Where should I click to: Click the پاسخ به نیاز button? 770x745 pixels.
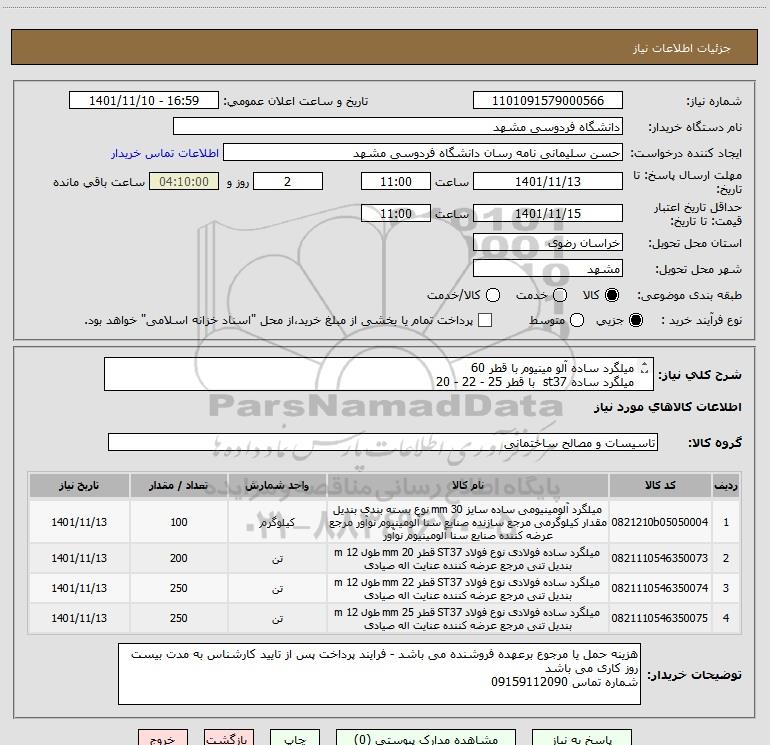(582, 738)
